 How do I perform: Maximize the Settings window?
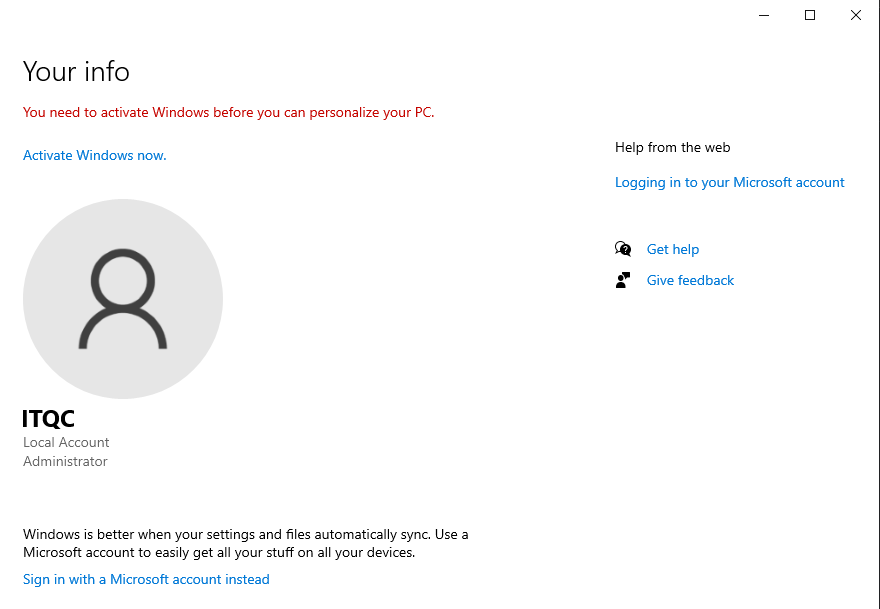pyautogui.click(x=810, y=15)
